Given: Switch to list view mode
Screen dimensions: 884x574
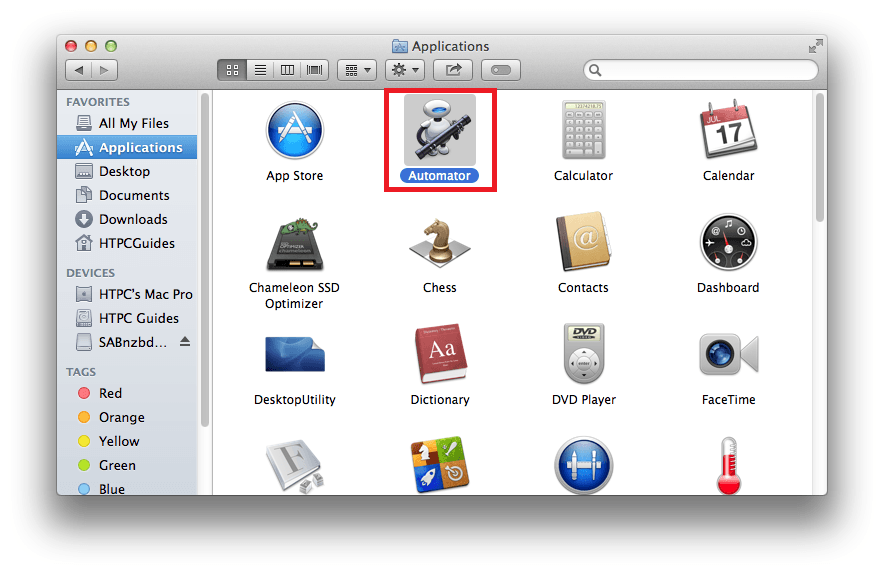Looking at the screenshot, I should coord(260,70).
